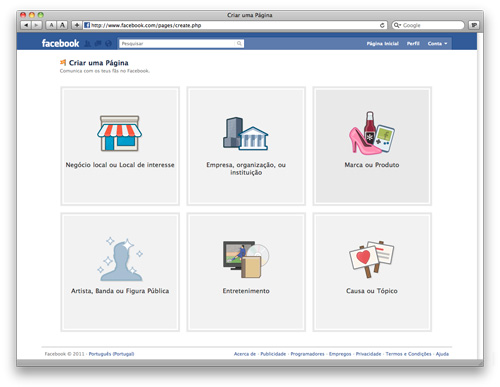Click the storefront icon for local business
The height and width of the screenshot is (387, 500).
[x=120, y=133]
